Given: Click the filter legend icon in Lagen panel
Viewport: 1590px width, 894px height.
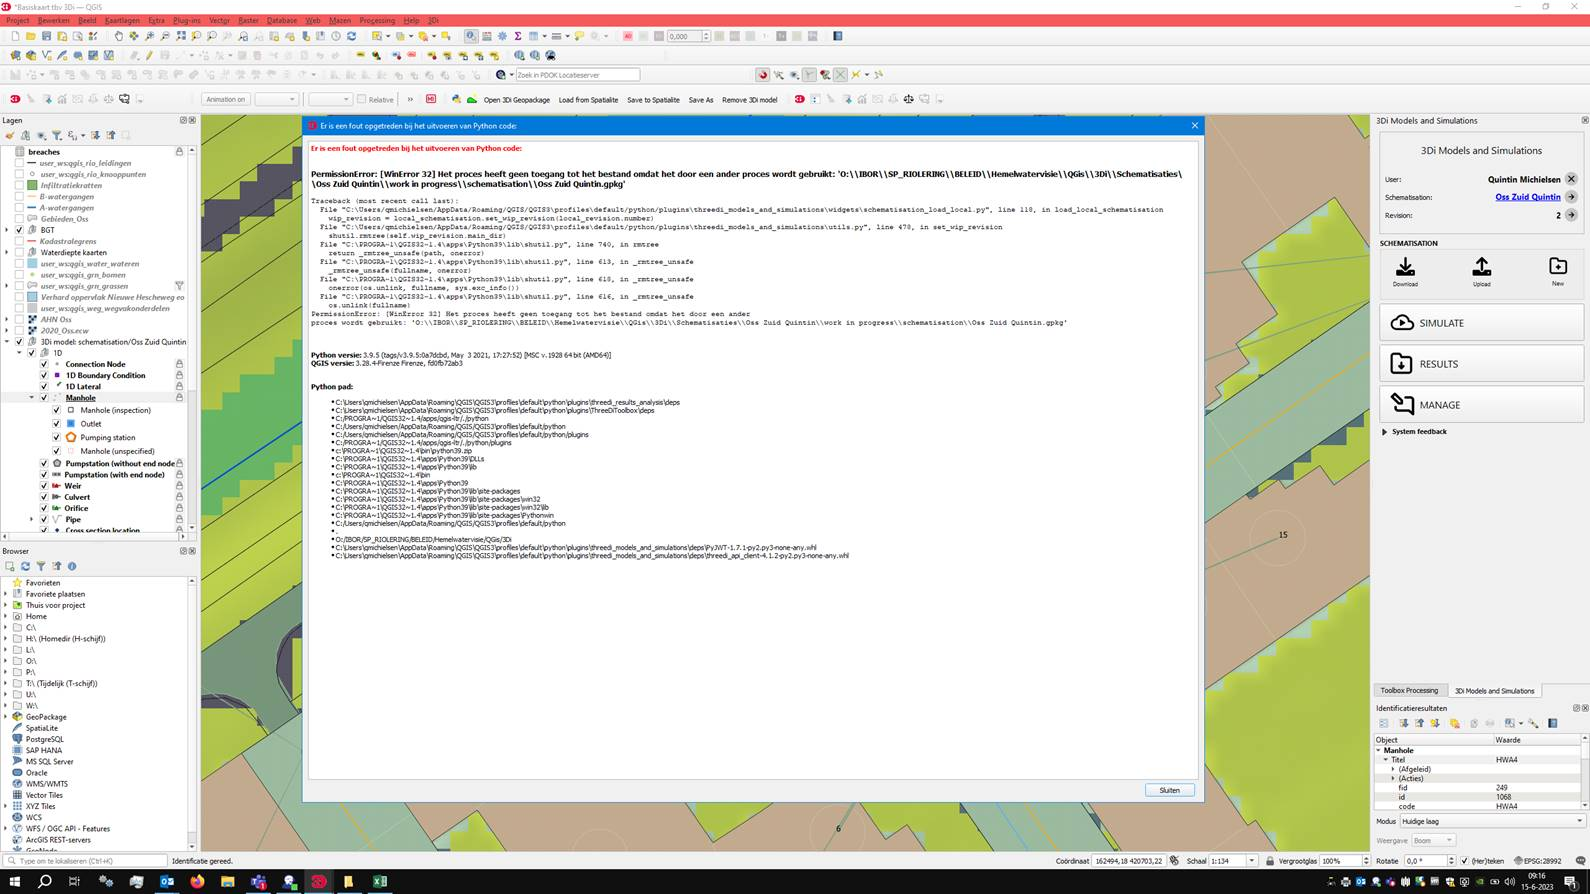Looking at the screenshot, I should click(57, 135).
